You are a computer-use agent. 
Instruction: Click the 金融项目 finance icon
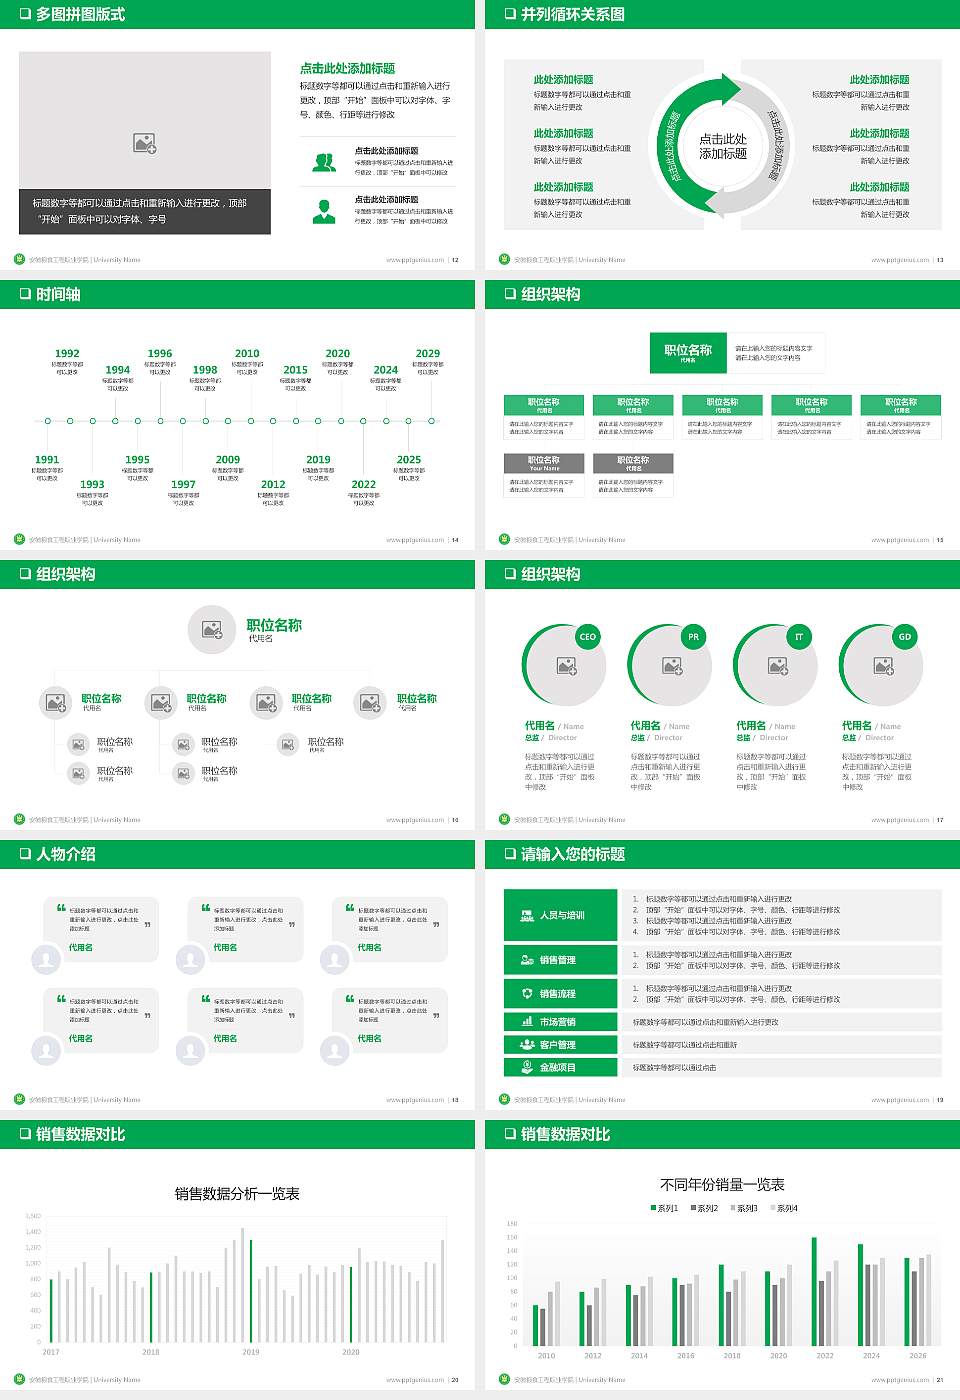tap(527, 1067)
